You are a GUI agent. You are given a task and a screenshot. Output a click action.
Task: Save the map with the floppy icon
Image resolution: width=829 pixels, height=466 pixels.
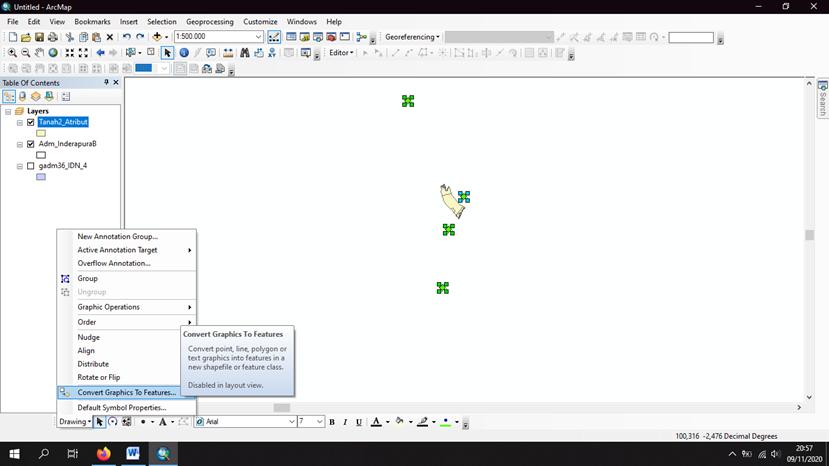point(39,37)
